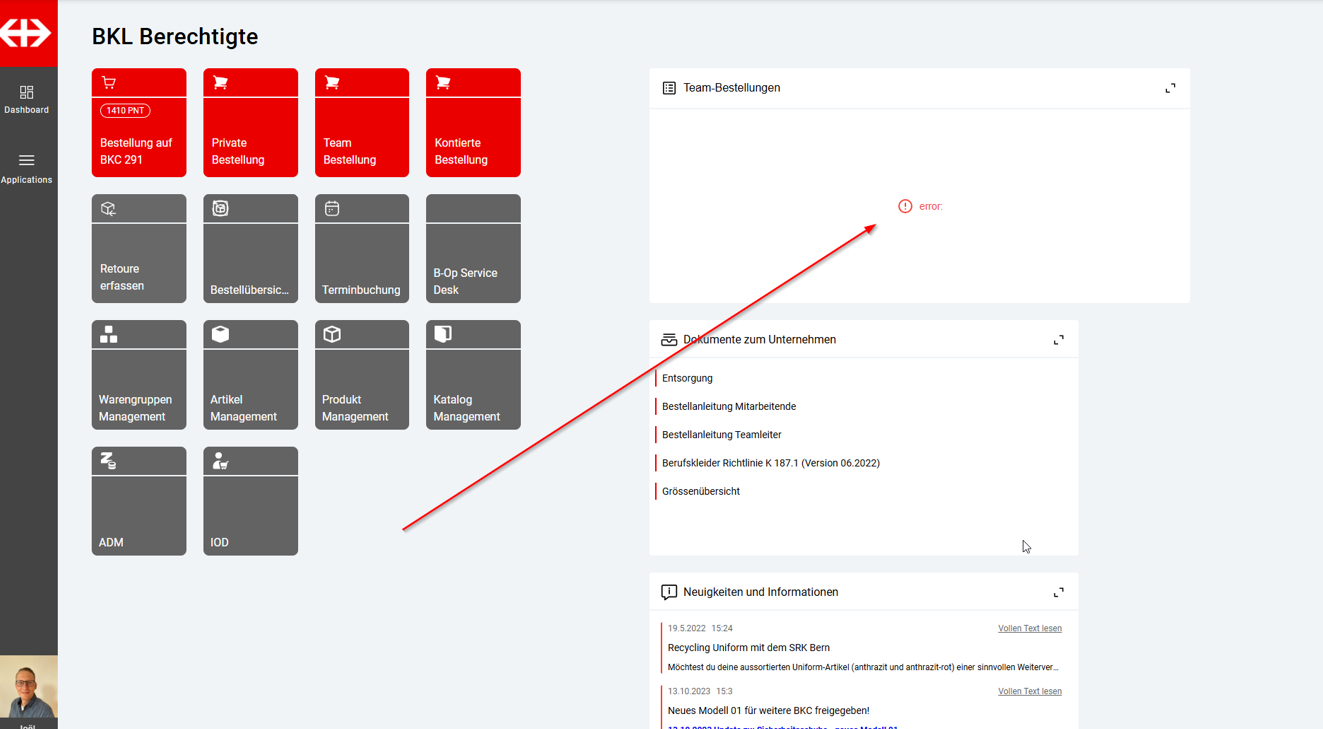Click the user profile photo thumbnail
Screen dimensions: 1323x729
(x=28, y=688)
